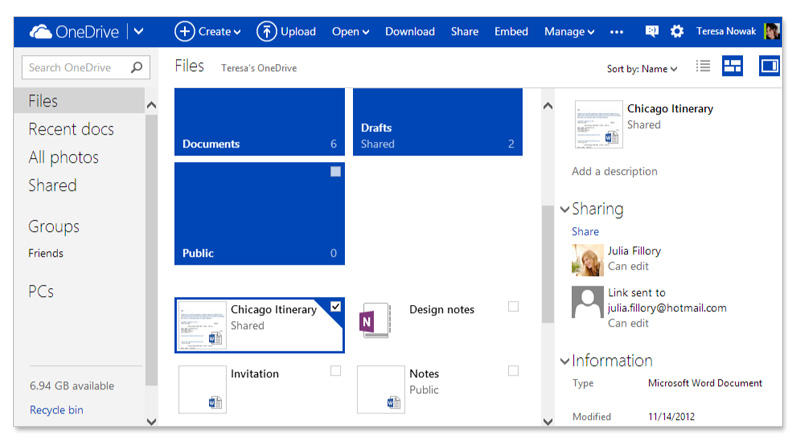Screen dimensions: 799x440
Task: Click Julia Fillory's photo
Action: pyautogui.click(x=588, y=260)
